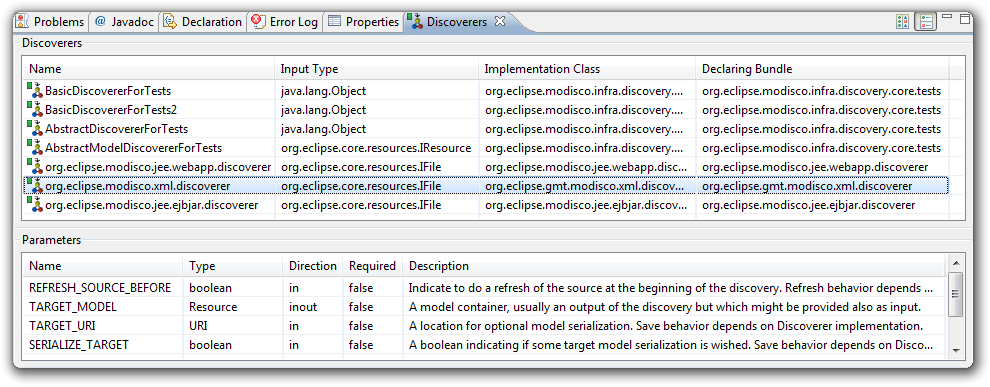Screen dimensions: 990x387
Task: Click the BasicDiscovererForTests row icon
Action: [x=33, y=90]
